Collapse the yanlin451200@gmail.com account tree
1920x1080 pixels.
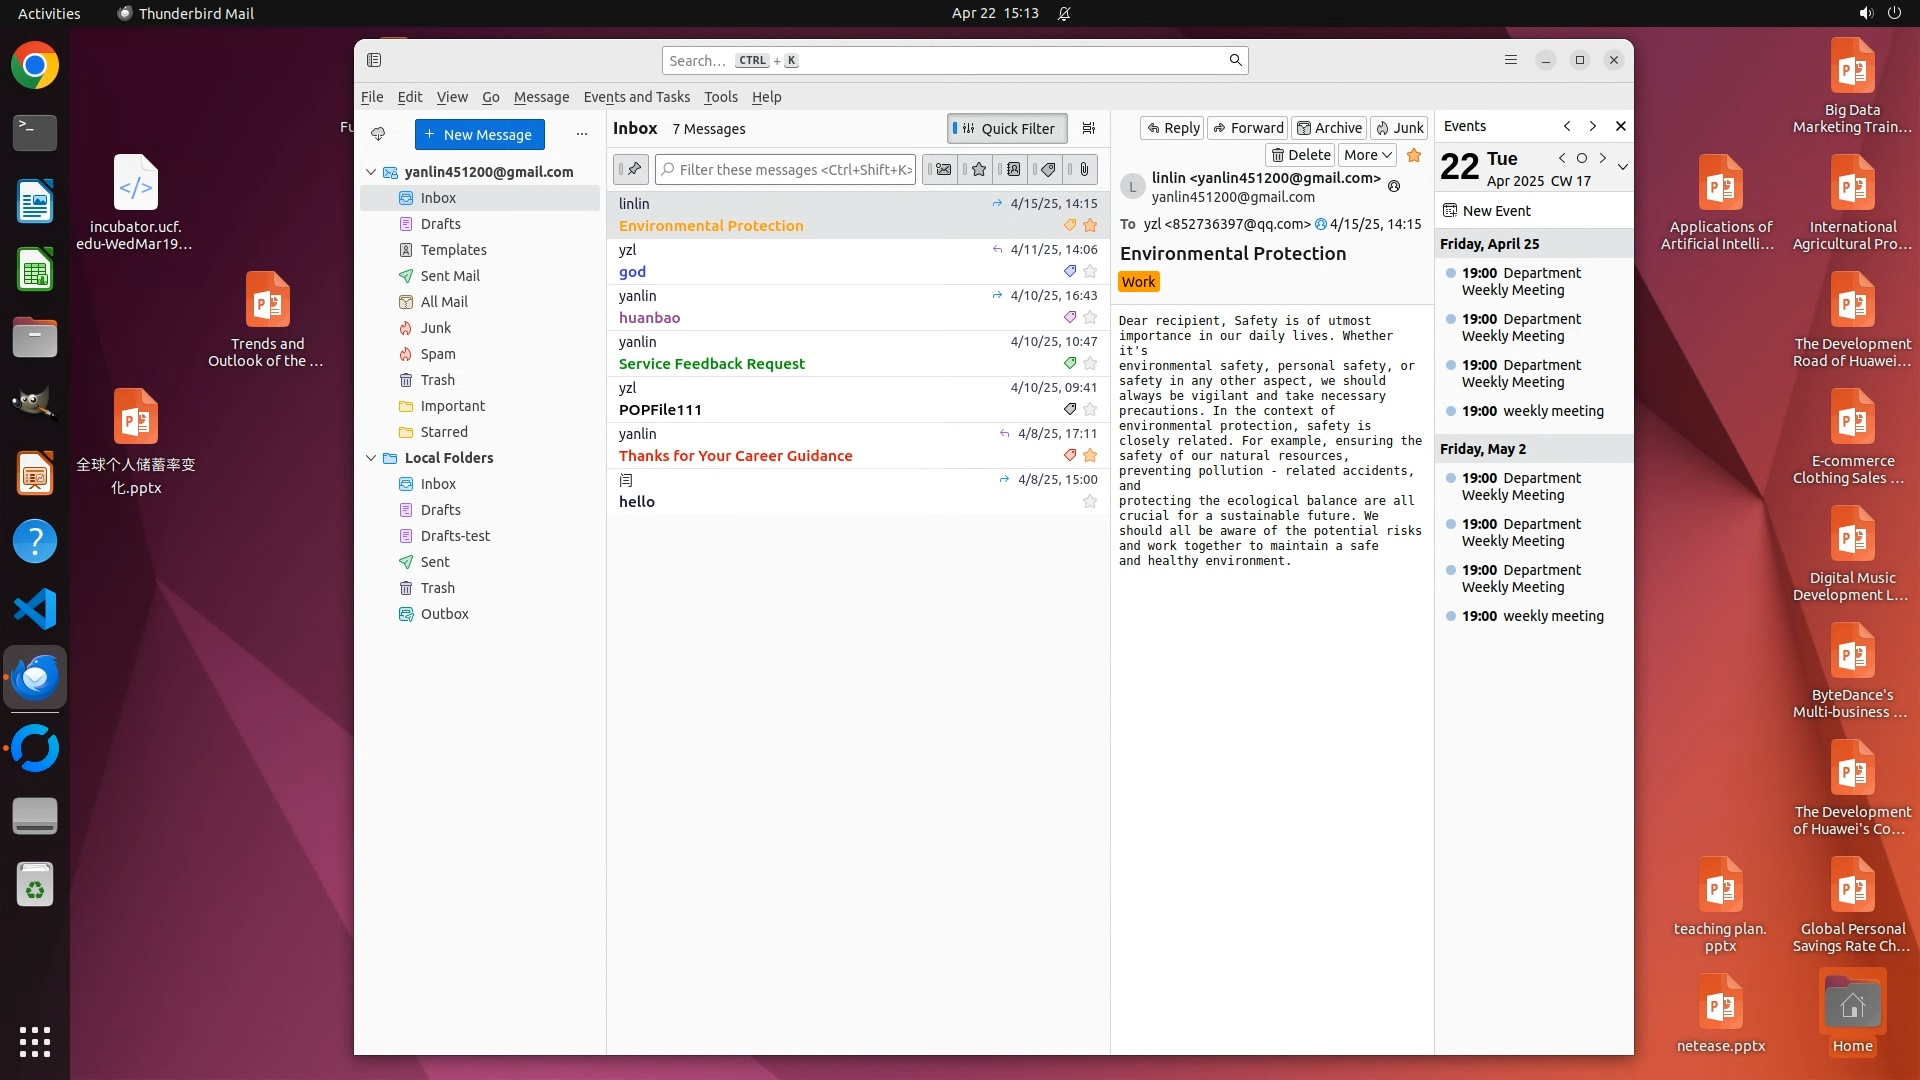(x=371, y=172)
